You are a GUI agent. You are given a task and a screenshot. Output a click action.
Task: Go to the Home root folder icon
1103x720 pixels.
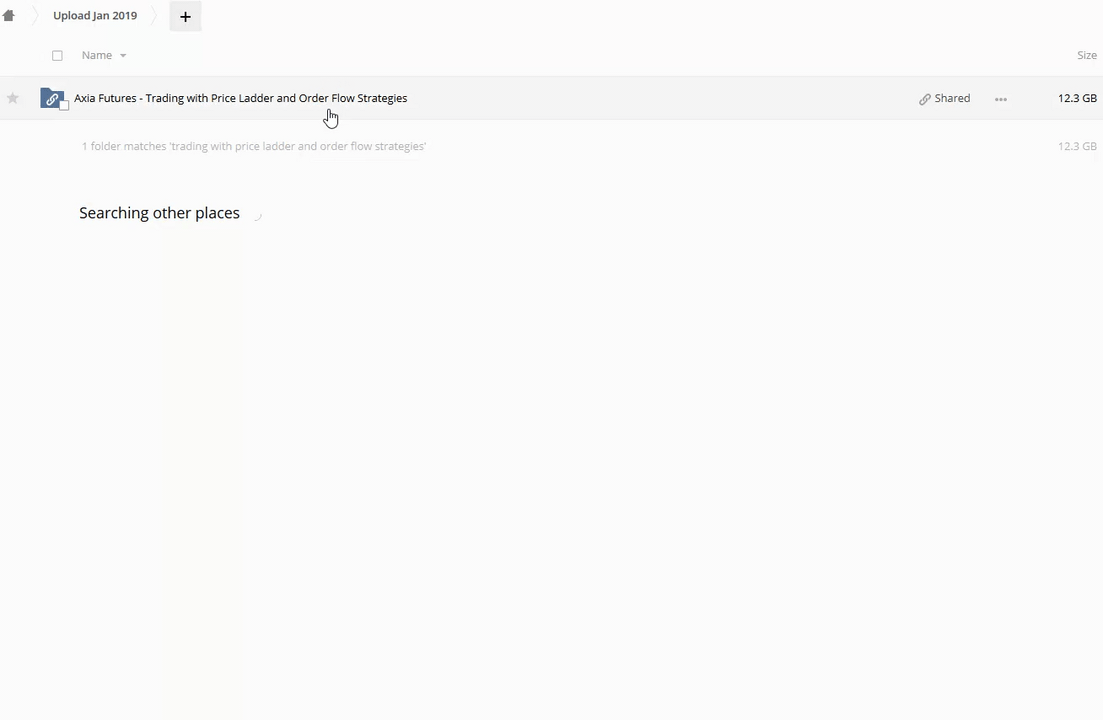point(8,15)
